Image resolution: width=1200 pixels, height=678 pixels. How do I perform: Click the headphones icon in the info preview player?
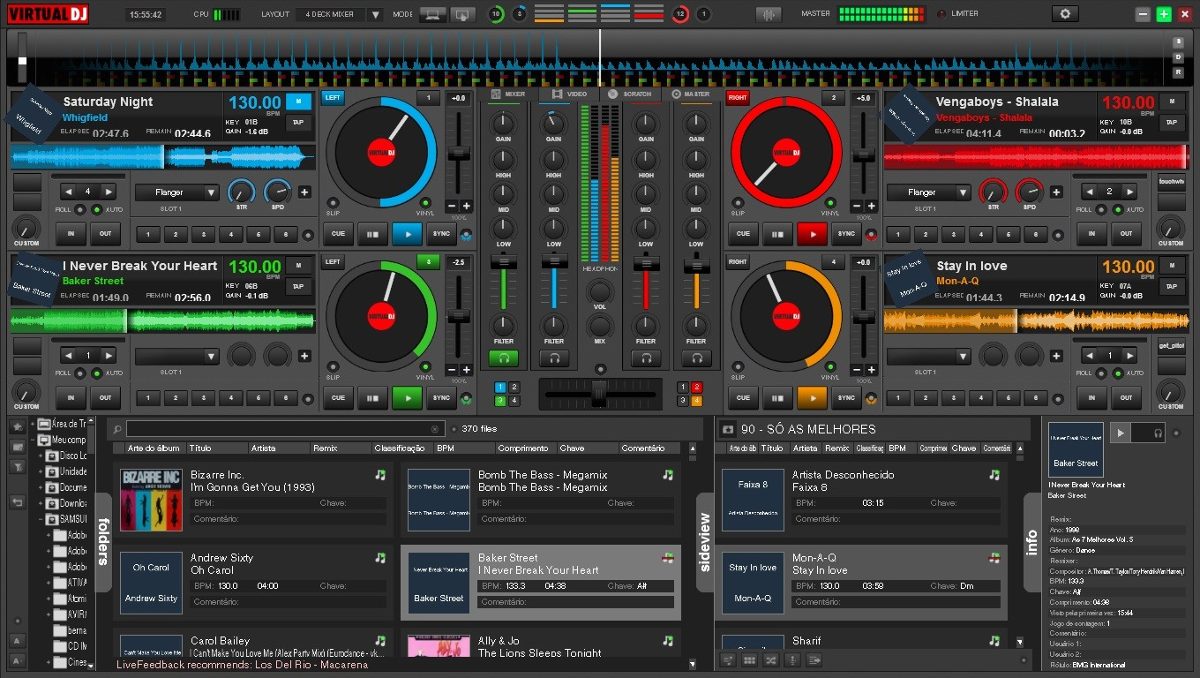(x=1158, y=433)
